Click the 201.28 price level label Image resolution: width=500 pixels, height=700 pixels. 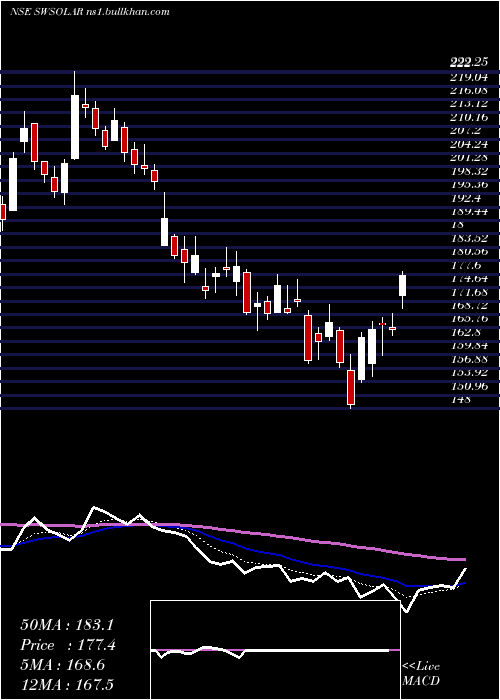[468, 158]
